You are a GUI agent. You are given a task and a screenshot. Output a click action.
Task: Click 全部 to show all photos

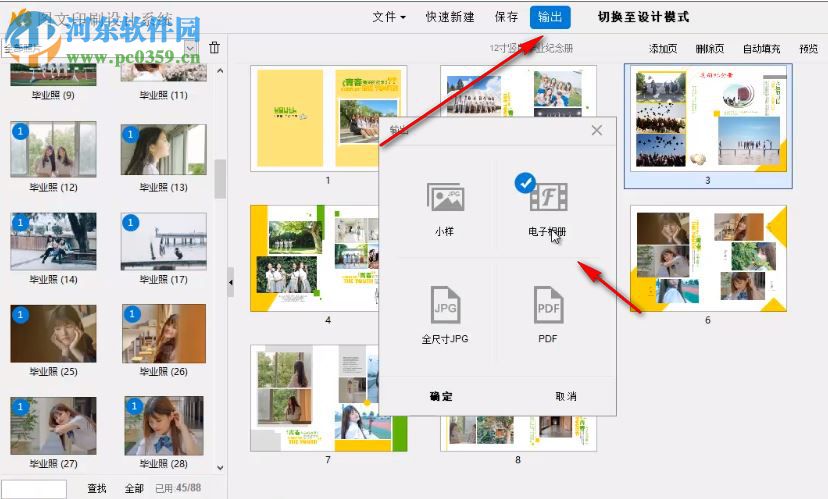point(134,488)
